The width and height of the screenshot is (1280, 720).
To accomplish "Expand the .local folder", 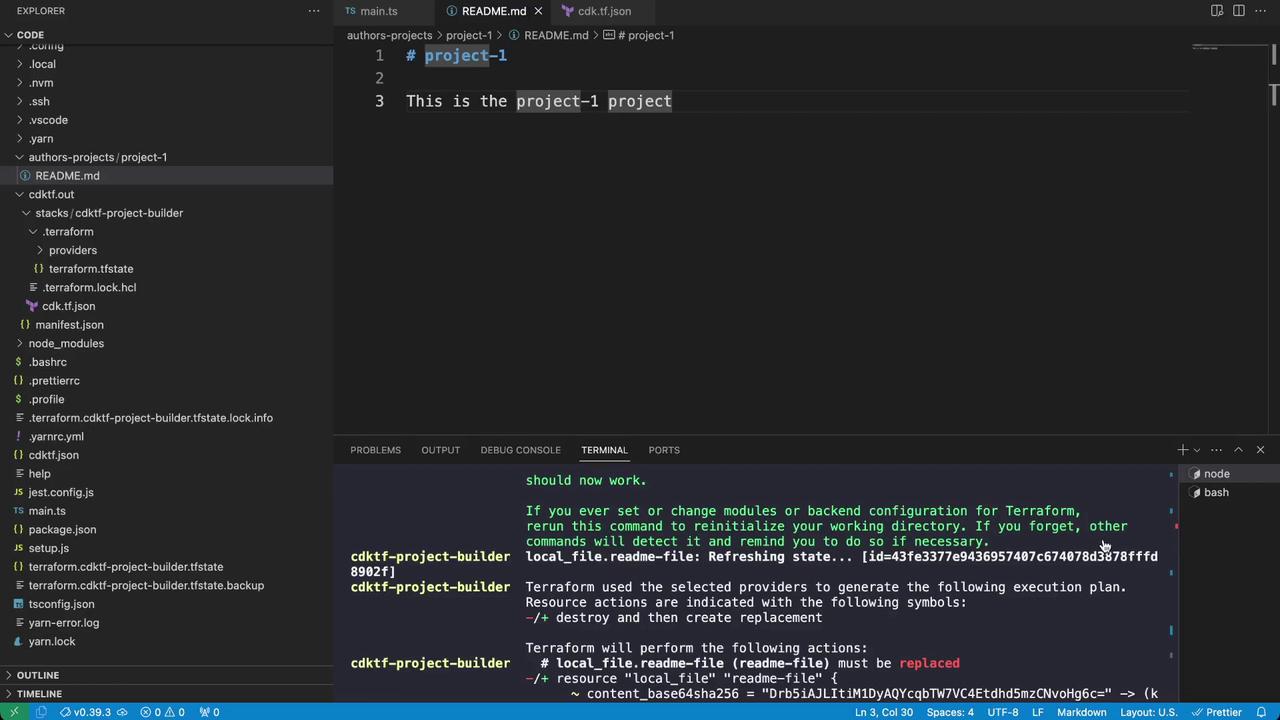I will click(x=42, y=64).
